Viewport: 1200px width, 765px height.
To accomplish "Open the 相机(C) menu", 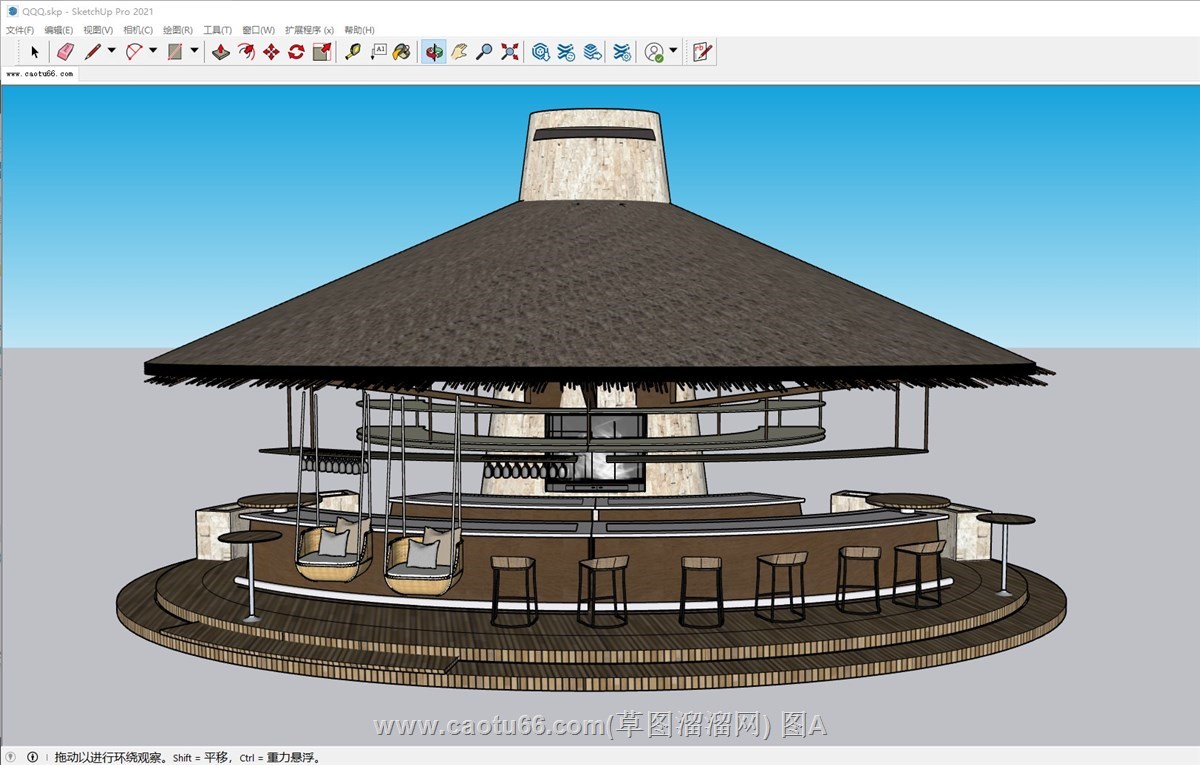I will click(138, 30).
